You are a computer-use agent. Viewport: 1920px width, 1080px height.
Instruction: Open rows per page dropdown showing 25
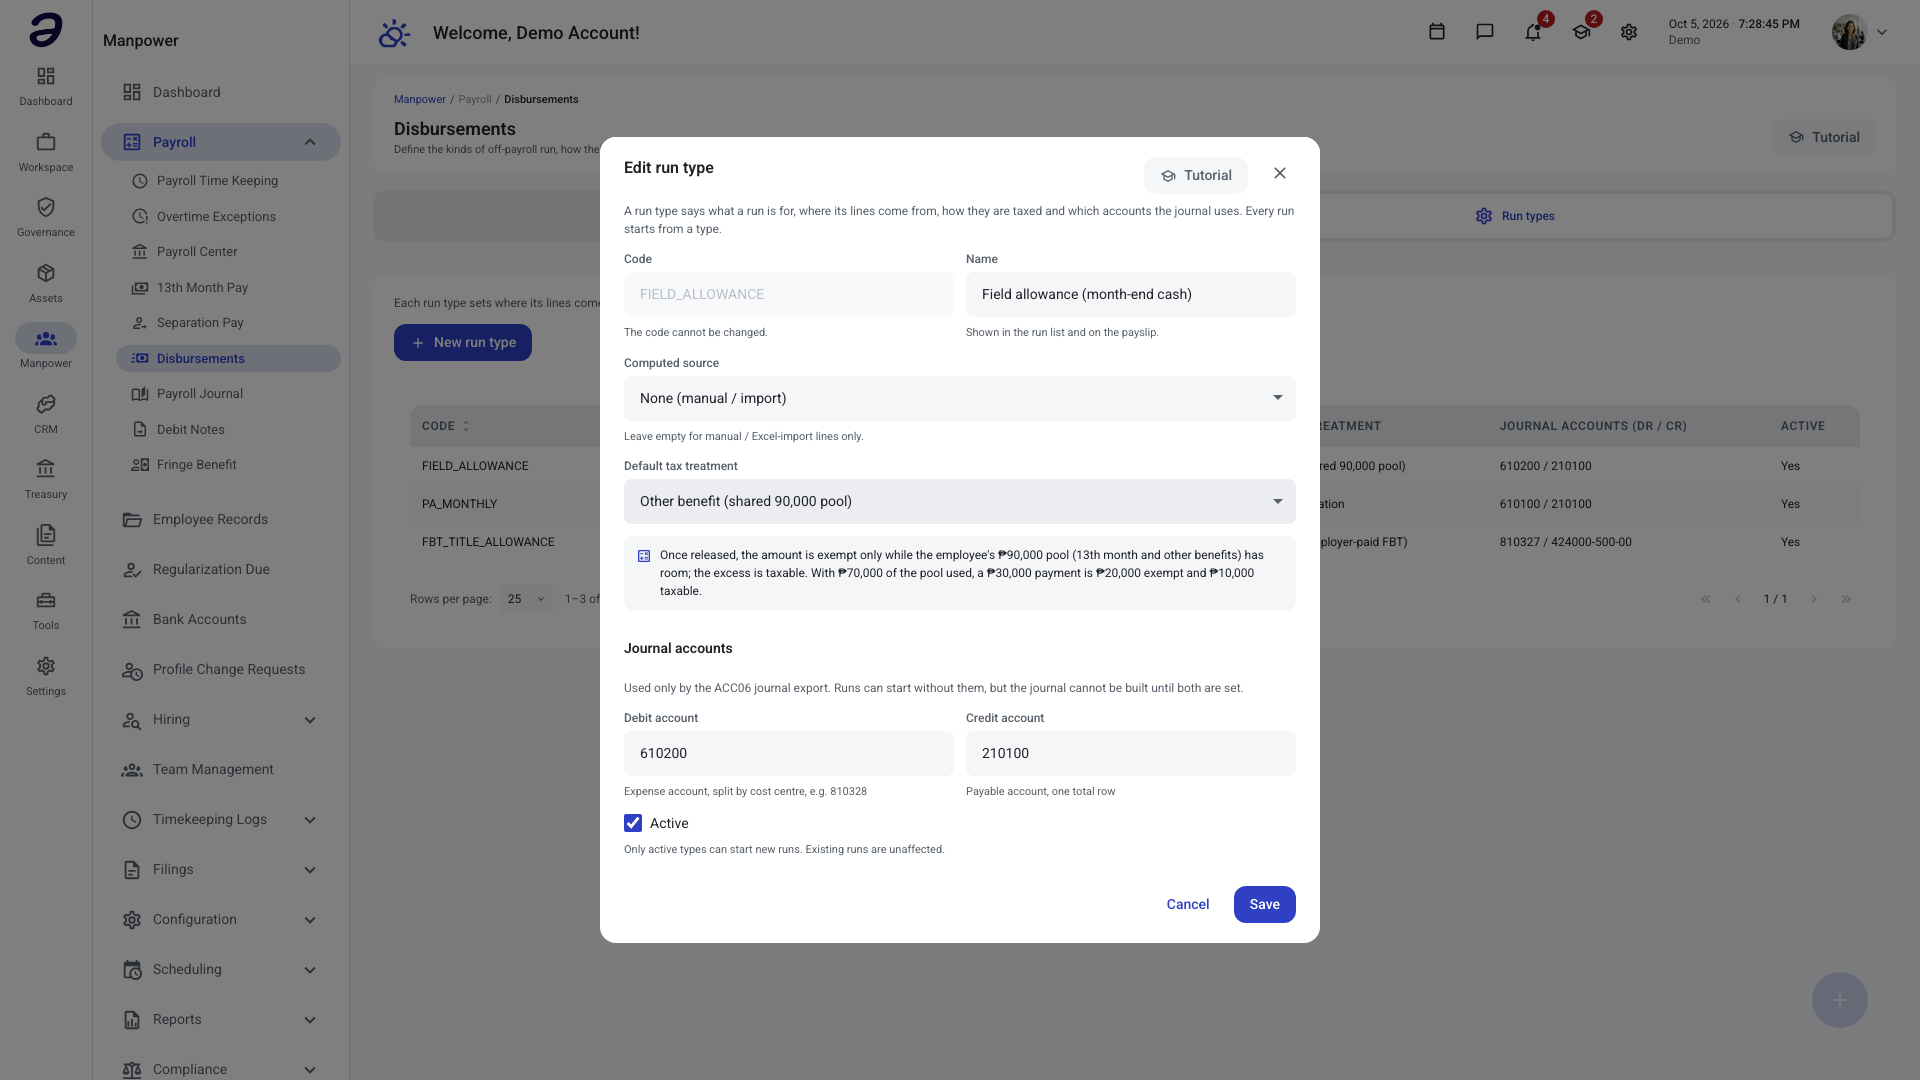(x=526, y=599)
